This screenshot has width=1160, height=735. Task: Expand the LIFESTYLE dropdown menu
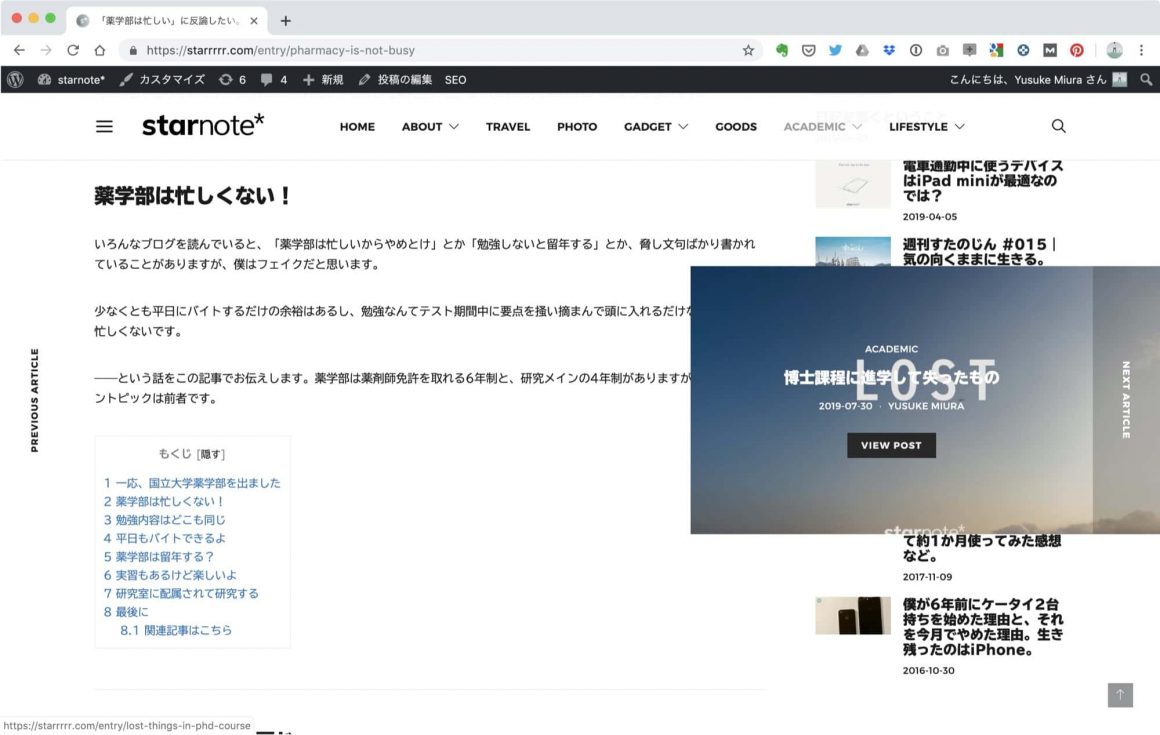[926, 127]
